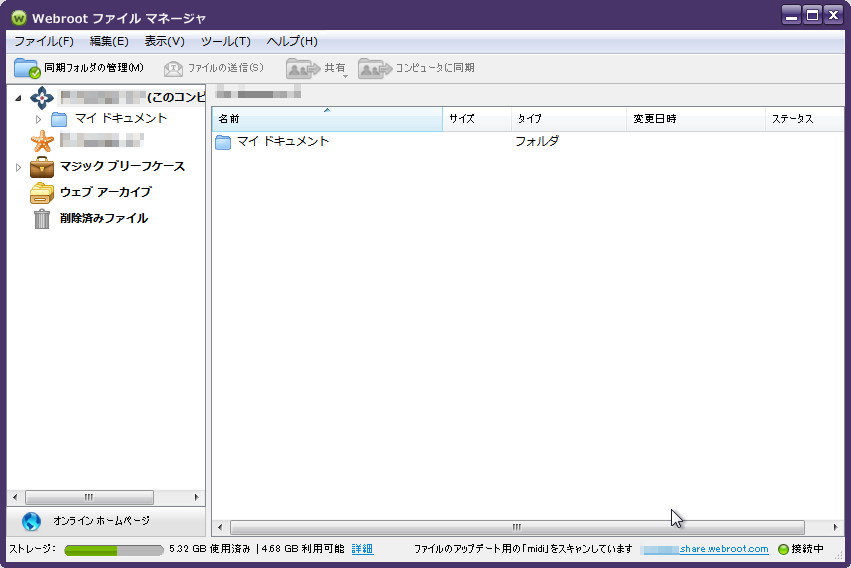The image size is (851, 568).
Task: Click the フォルダ type cell
Action: [537, 142]
